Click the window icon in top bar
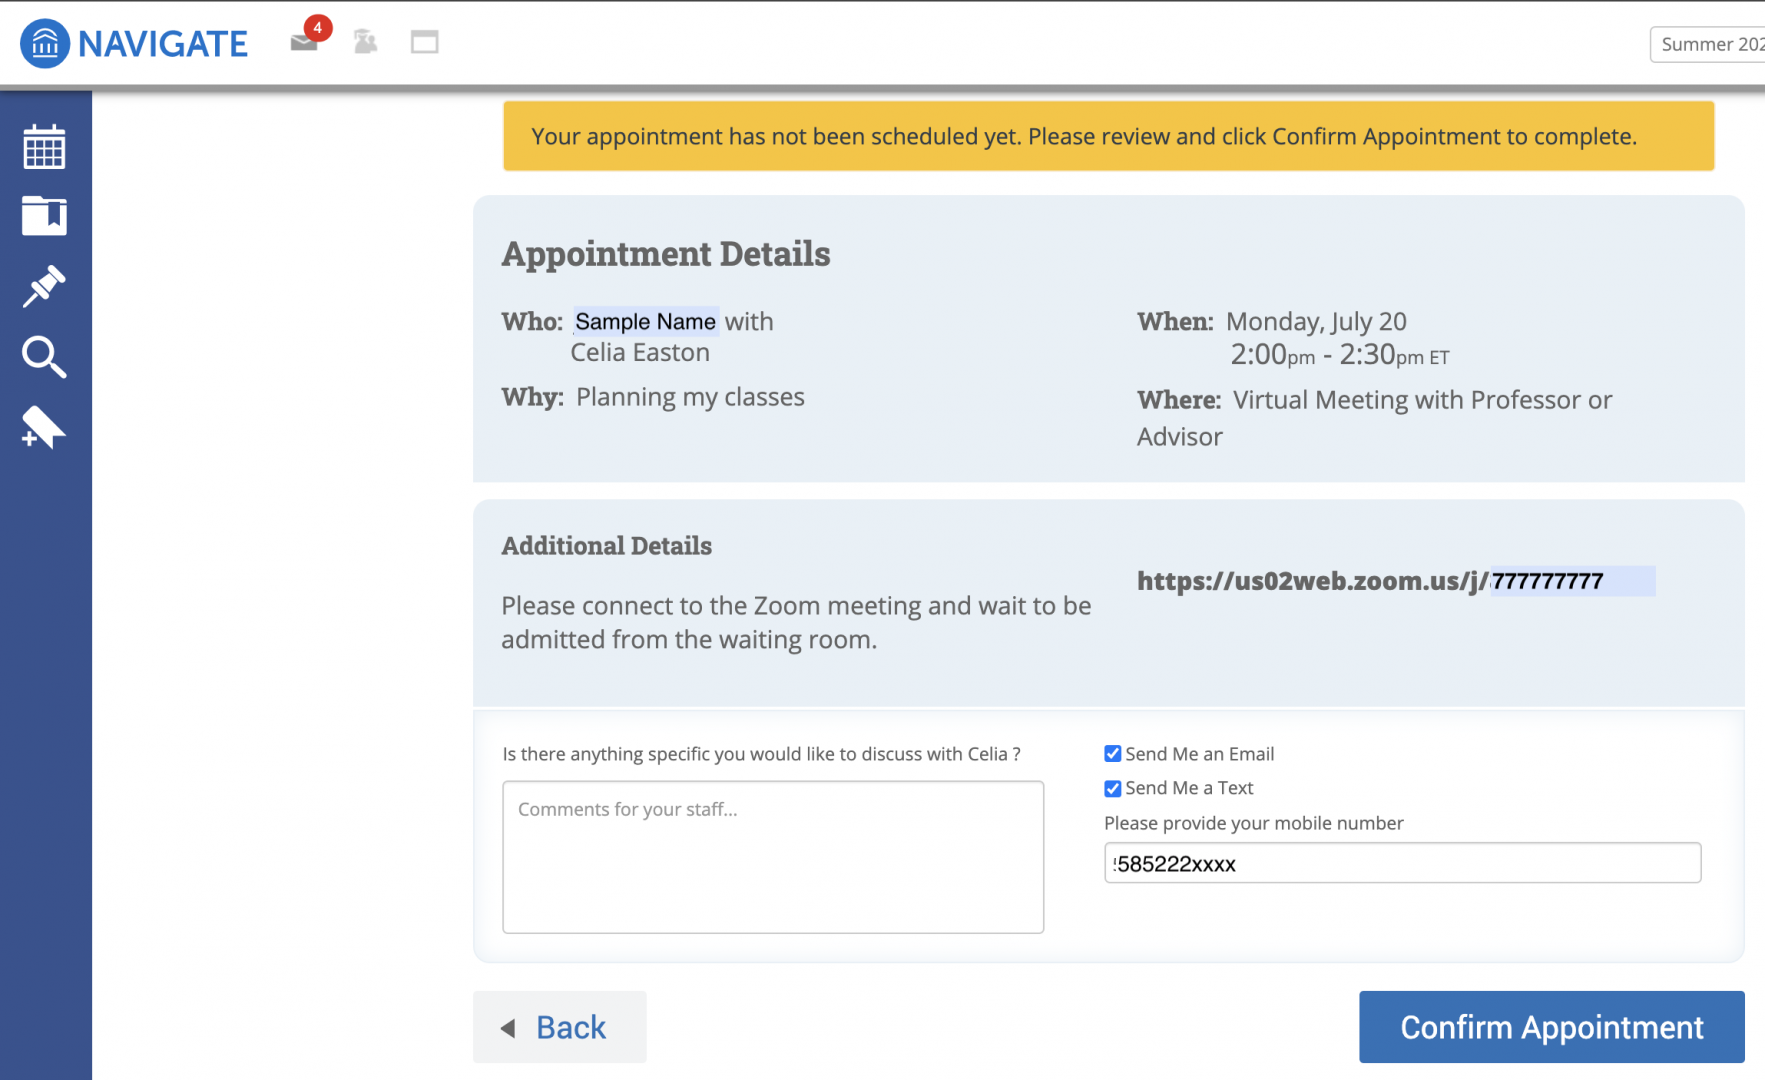Image resolution: width=1765 pixels, height=1080 pixels. (425, 42)
